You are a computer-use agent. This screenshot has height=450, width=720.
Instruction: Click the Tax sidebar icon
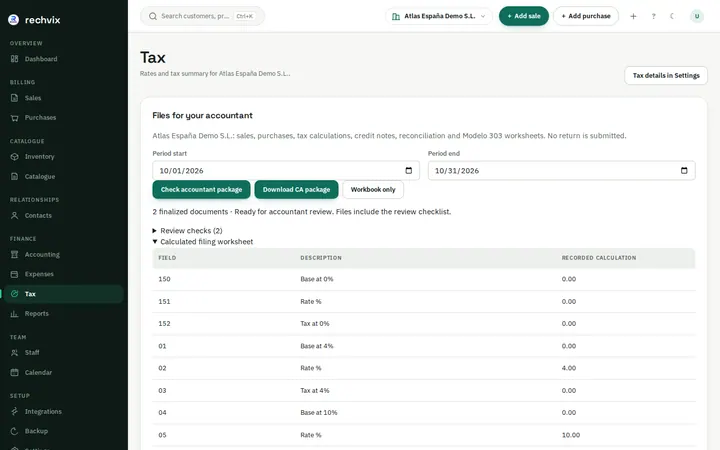15,294
